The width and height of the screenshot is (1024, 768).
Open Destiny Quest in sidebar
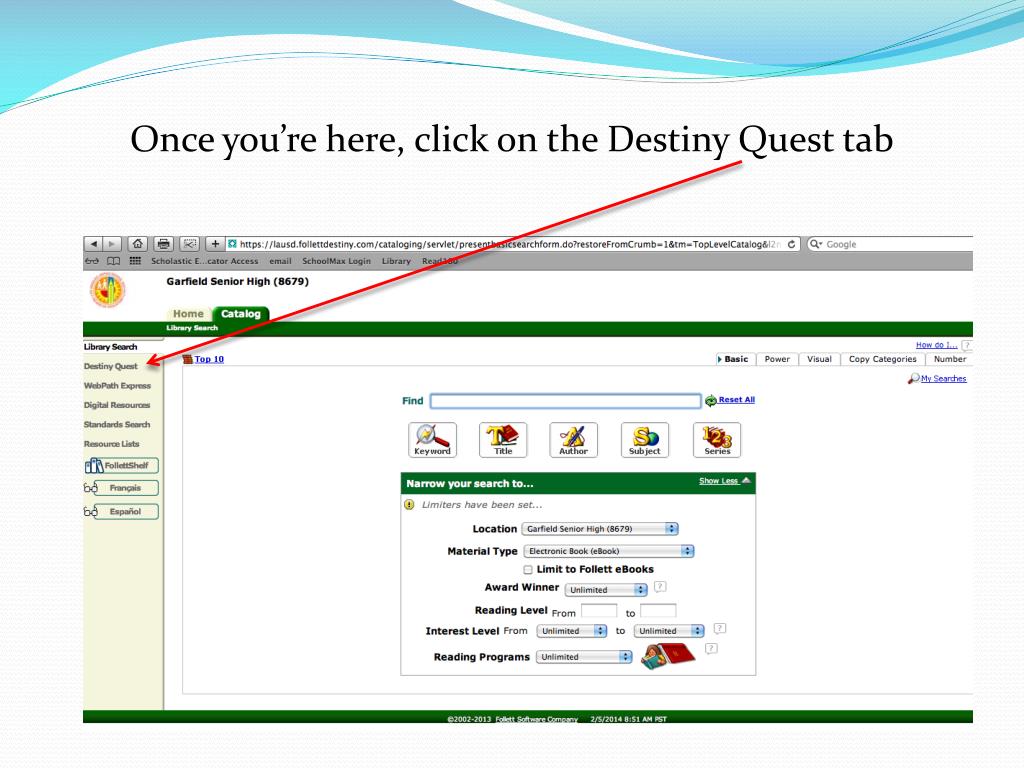(111, 366)
